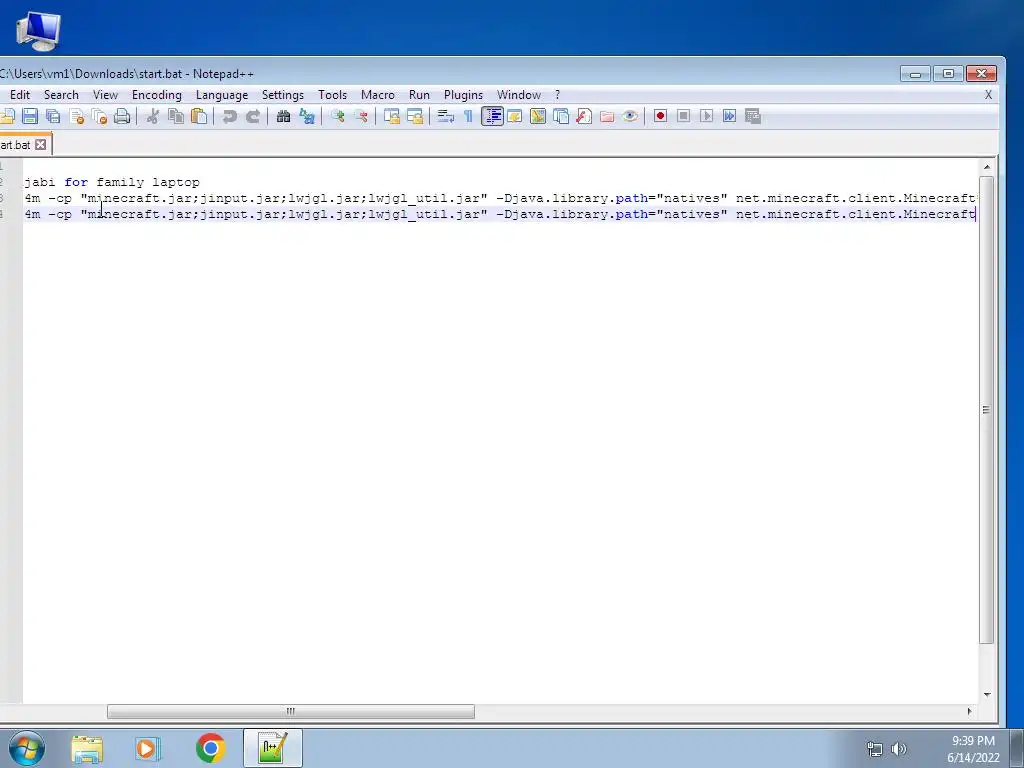Click the network tray icon

[x=874, y=749]
